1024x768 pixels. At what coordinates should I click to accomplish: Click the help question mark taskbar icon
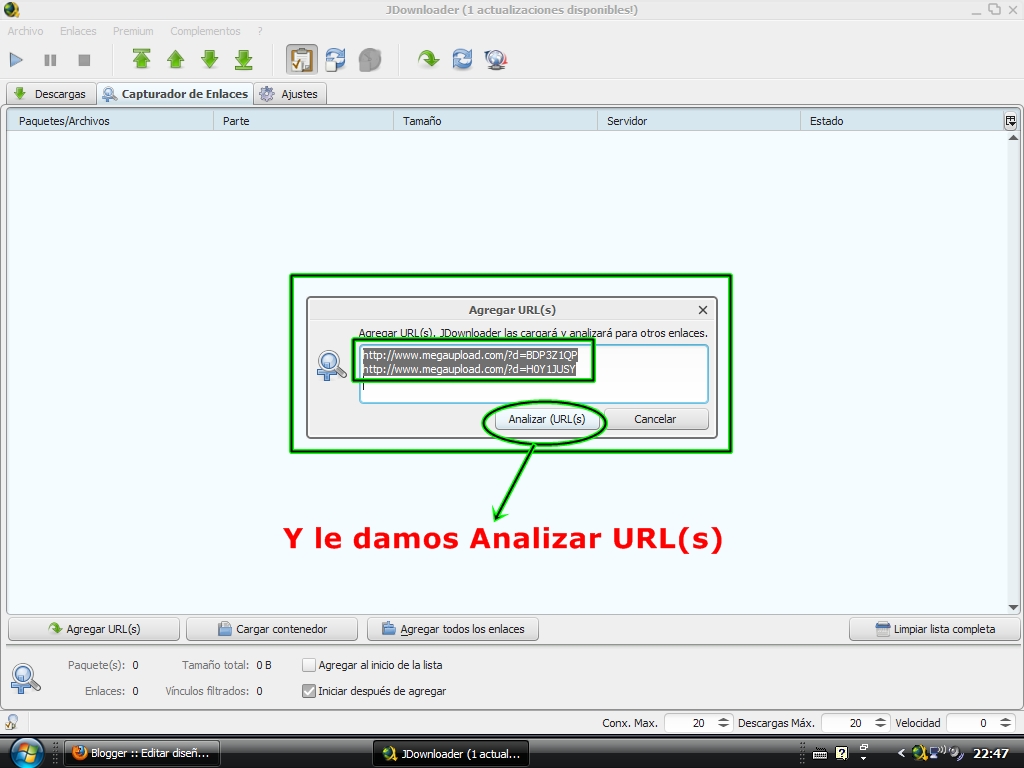point(842,753)
